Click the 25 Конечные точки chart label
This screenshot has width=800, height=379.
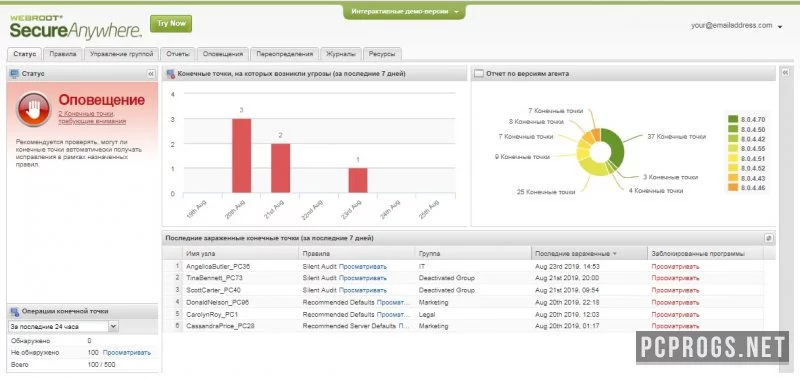pos(545,192)
